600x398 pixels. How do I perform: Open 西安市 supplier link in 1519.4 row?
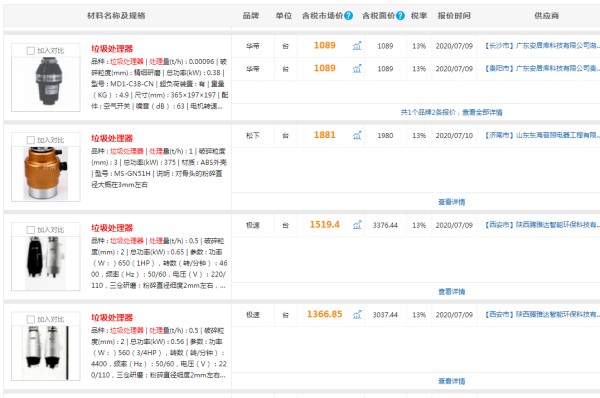(541, 225)
